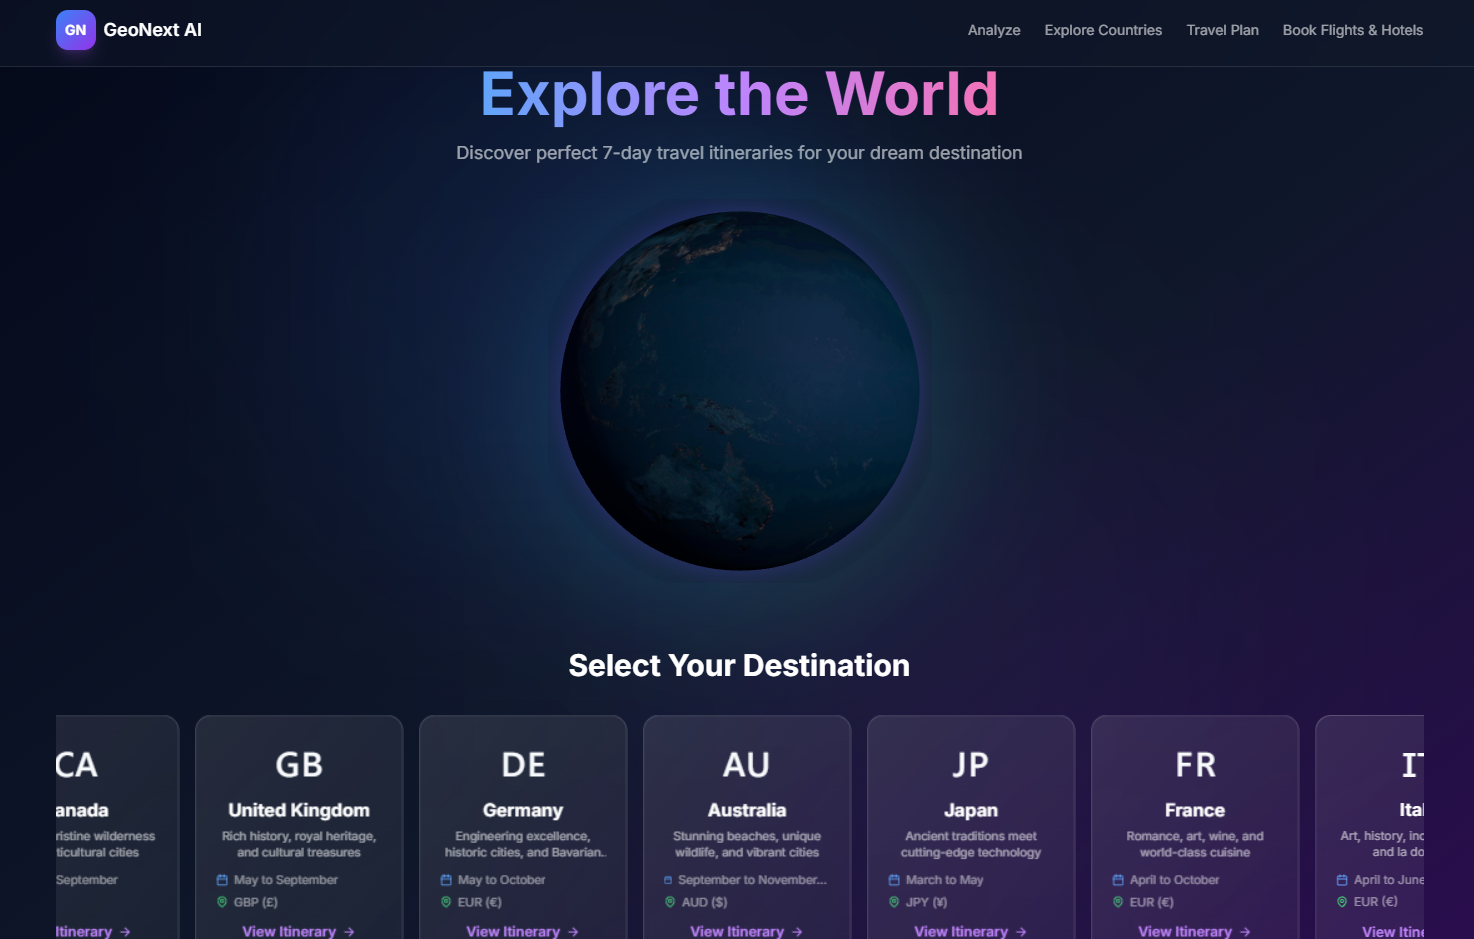1474x939 pixels.
Task: Click the pin icon on the Italy card
Action: coord(1342,902)
